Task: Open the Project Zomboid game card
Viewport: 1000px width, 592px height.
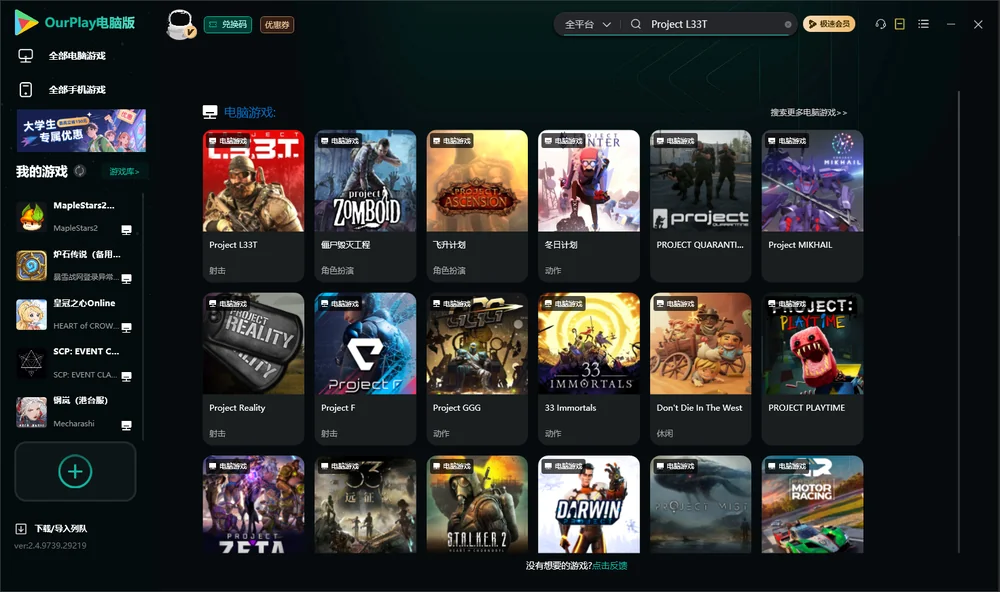Action: point(365,205)
